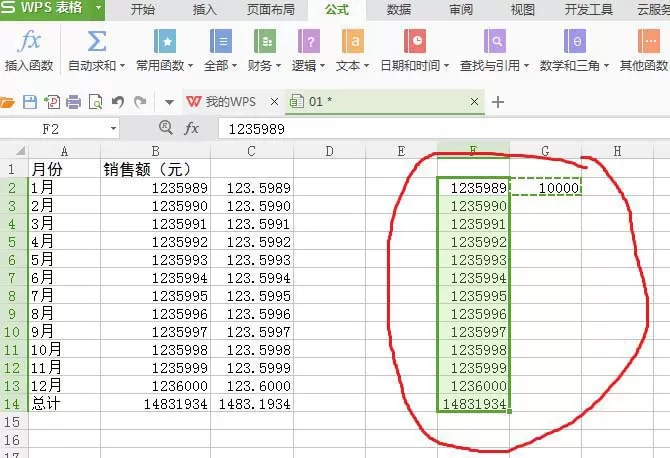670x458 pixels.
Task: Expand the 常用函数 dropdown arrow
Action: pyautogui.click(x=190, y=66)
